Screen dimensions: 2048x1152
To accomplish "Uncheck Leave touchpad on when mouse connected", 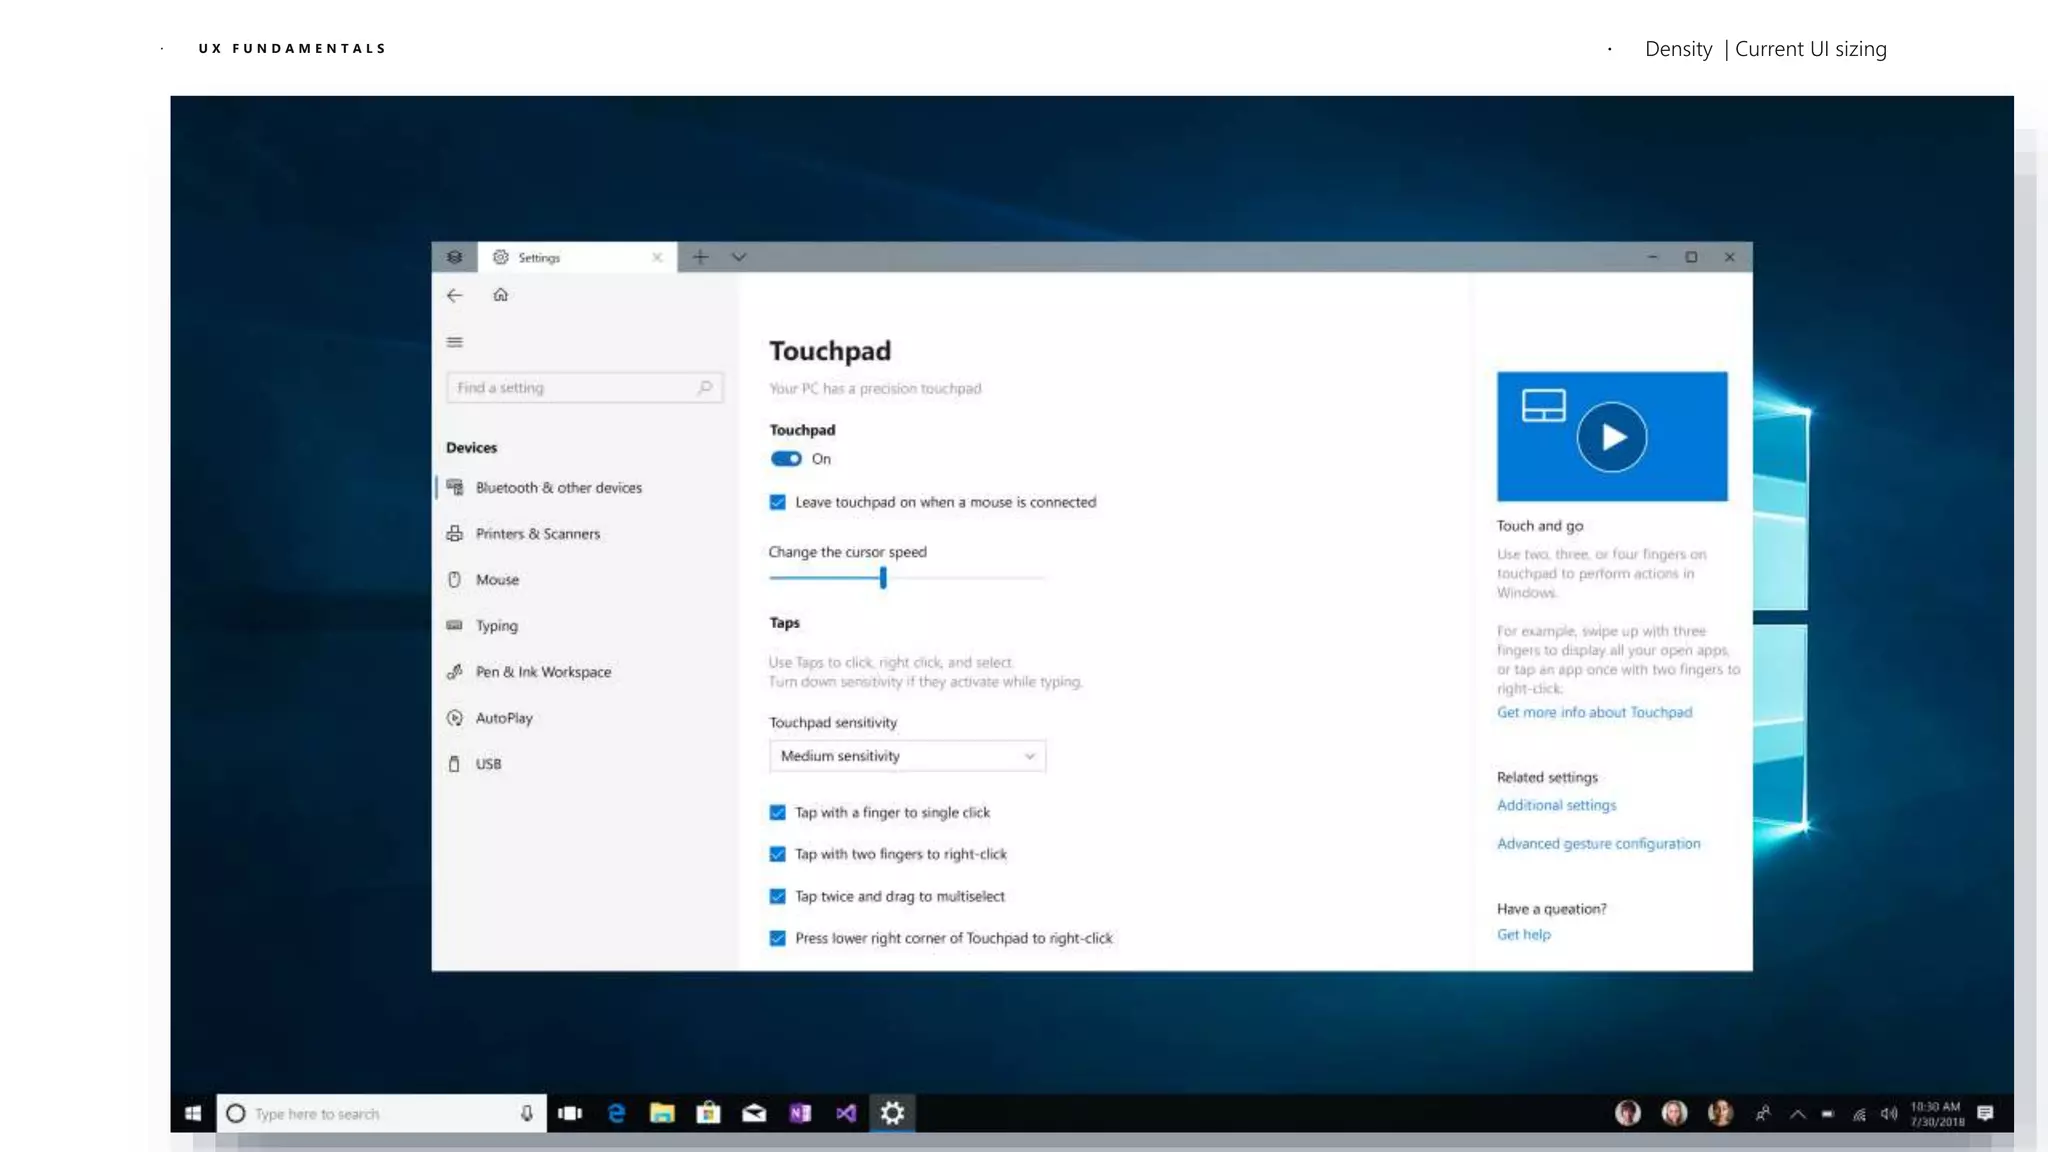I will 777,502.
